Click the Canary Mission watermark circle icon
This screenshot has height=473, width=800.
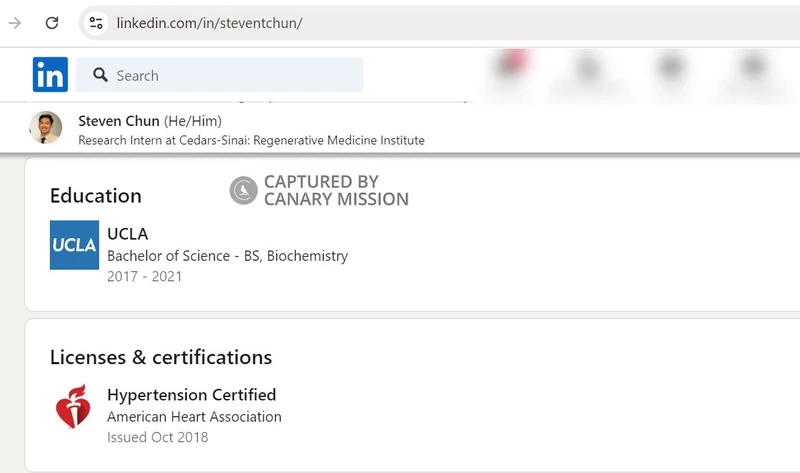click(x=243, y=190)
